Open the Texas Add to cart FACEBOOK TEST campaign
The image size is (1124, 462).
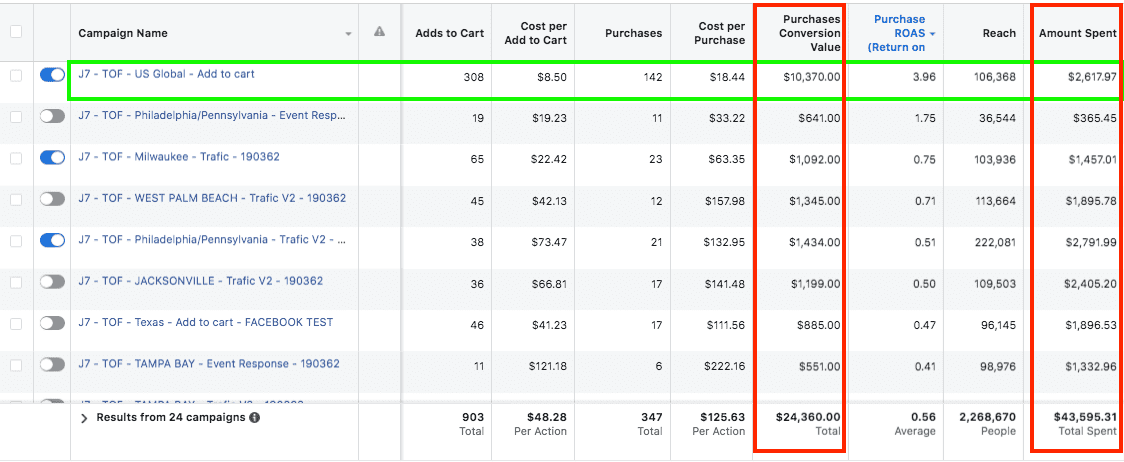tap(205, 323)
